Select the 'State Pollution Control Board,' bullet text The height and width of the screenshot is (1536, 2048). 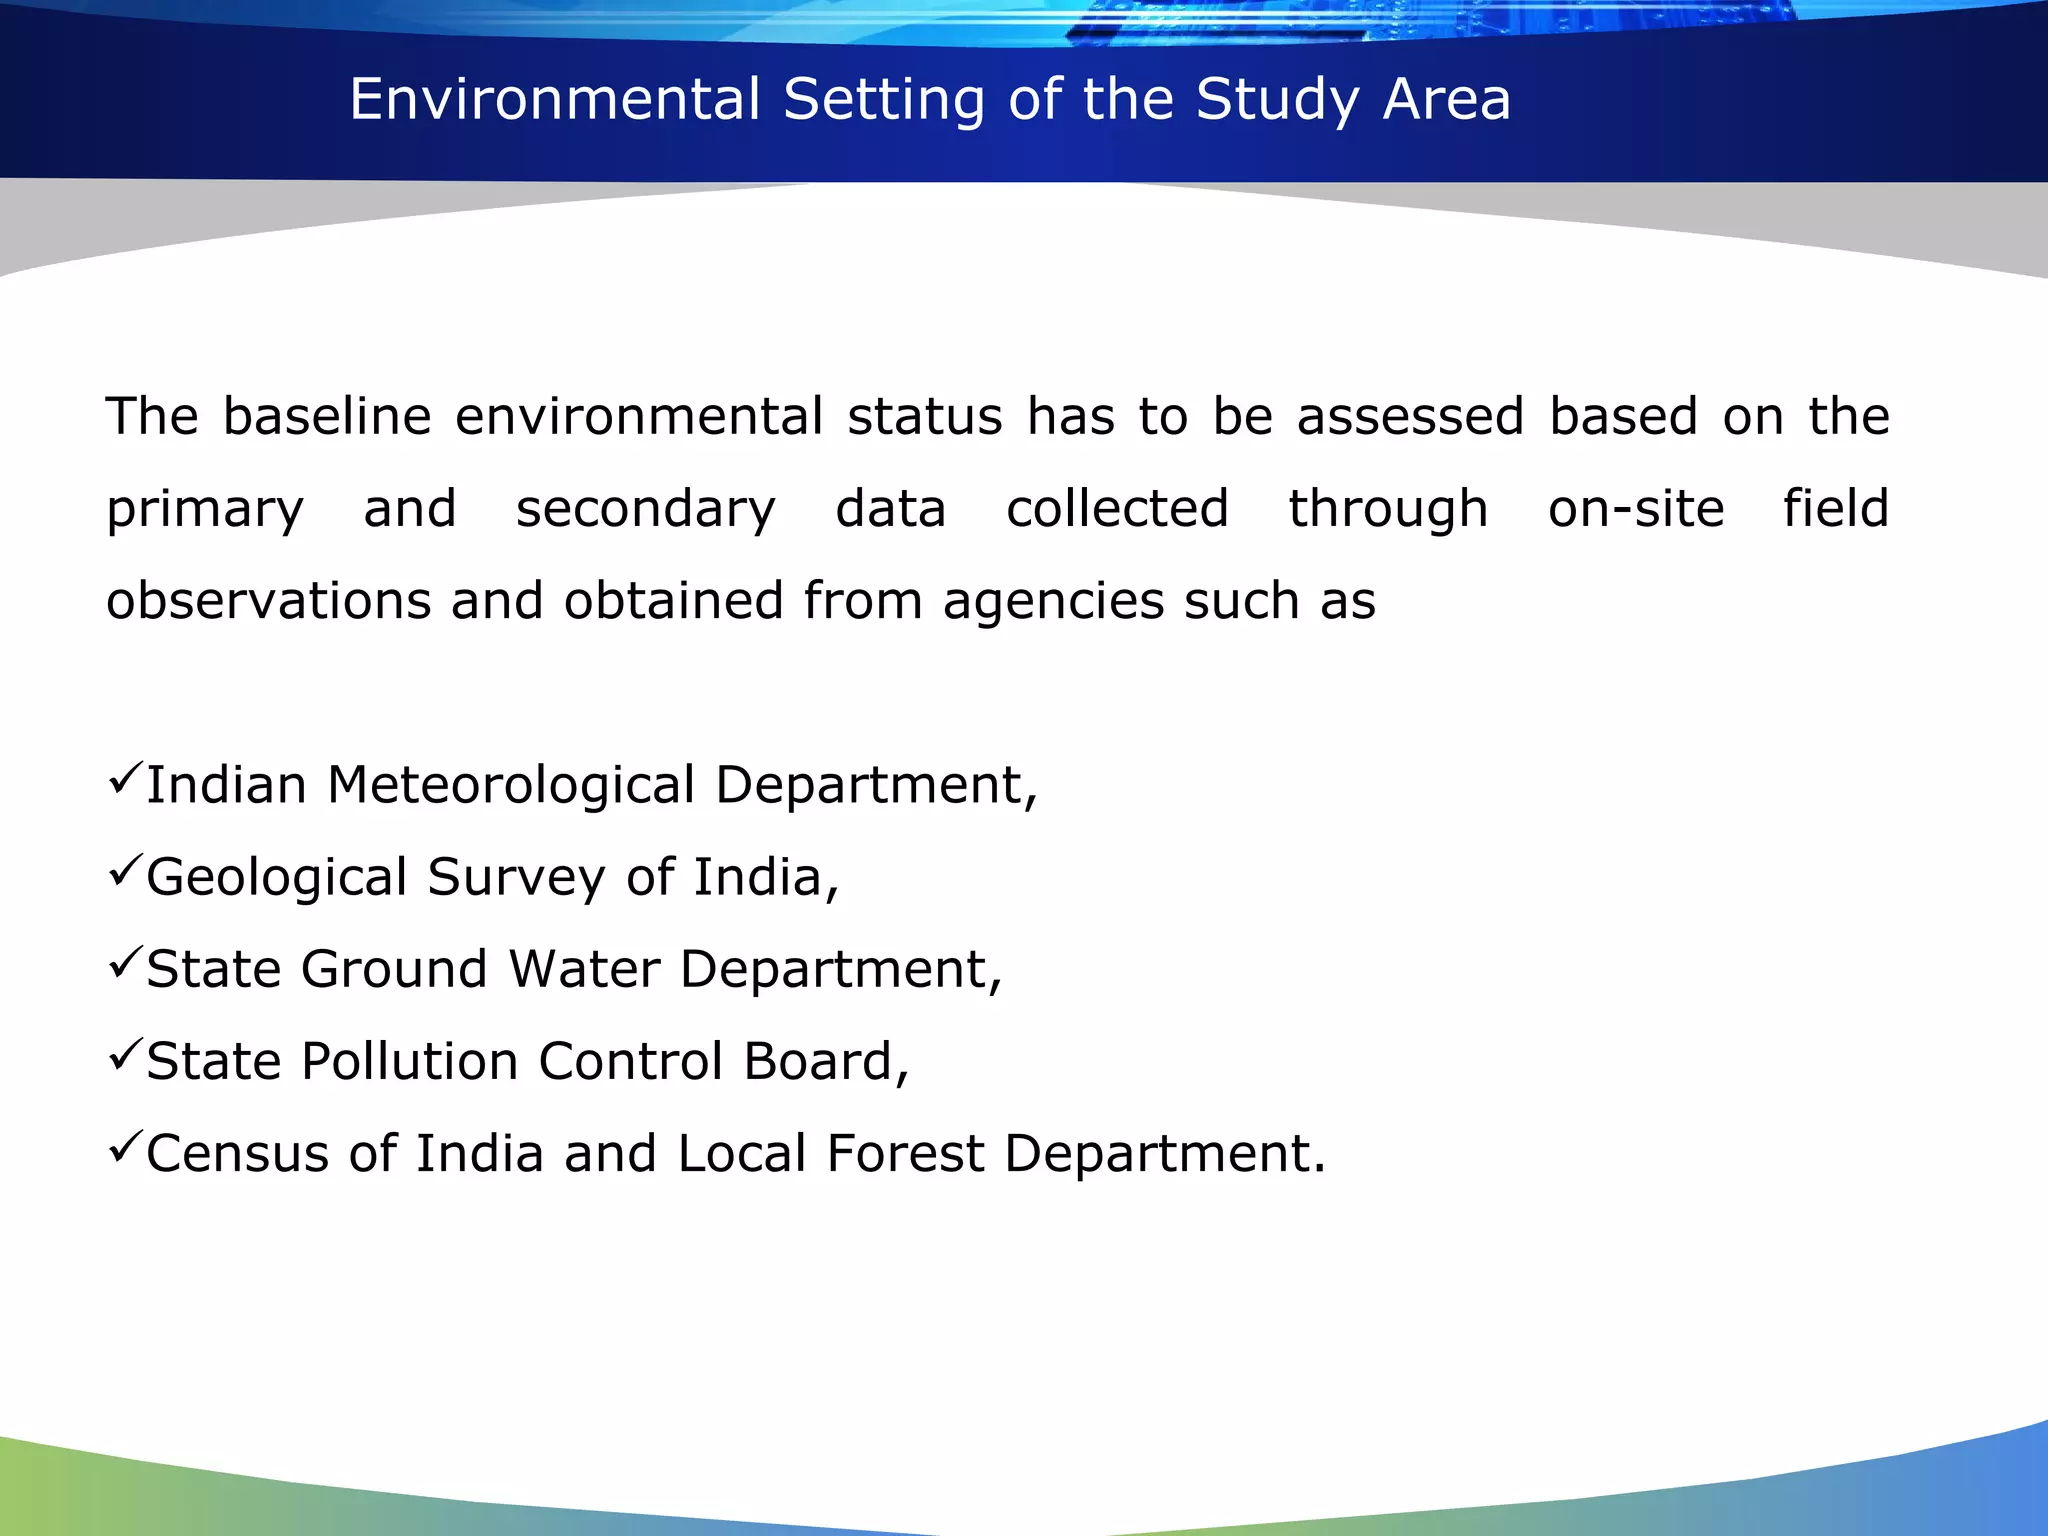(x=528, y=1061)
